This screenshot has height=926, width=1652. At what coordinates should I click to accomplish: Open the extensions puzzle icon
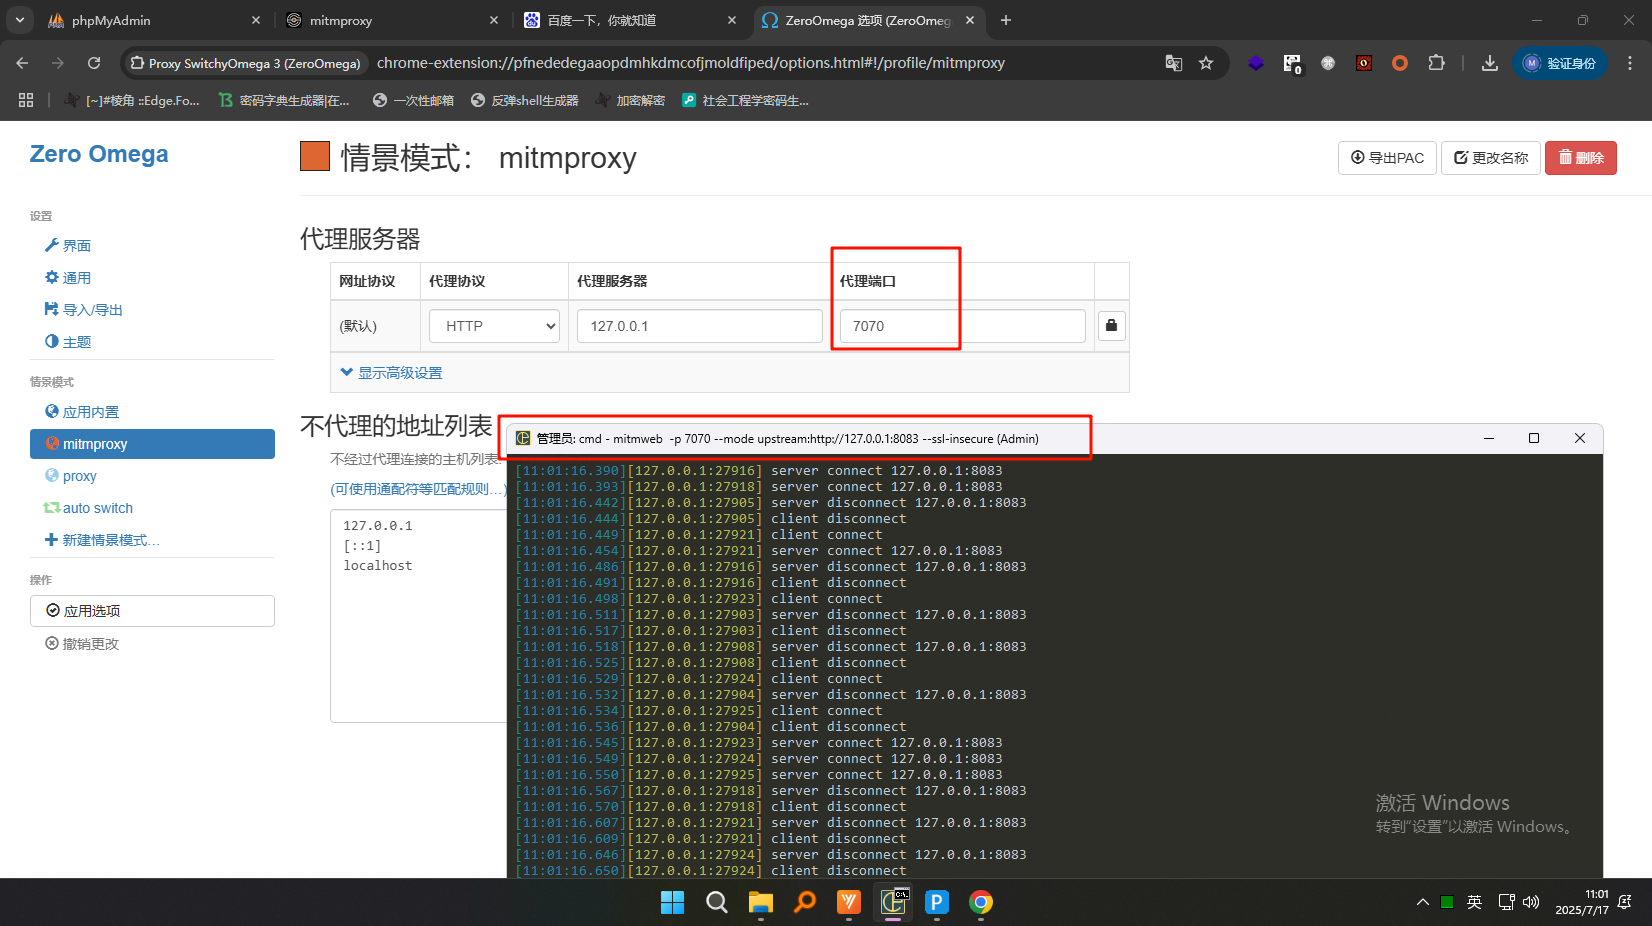tap(1436, 63)
